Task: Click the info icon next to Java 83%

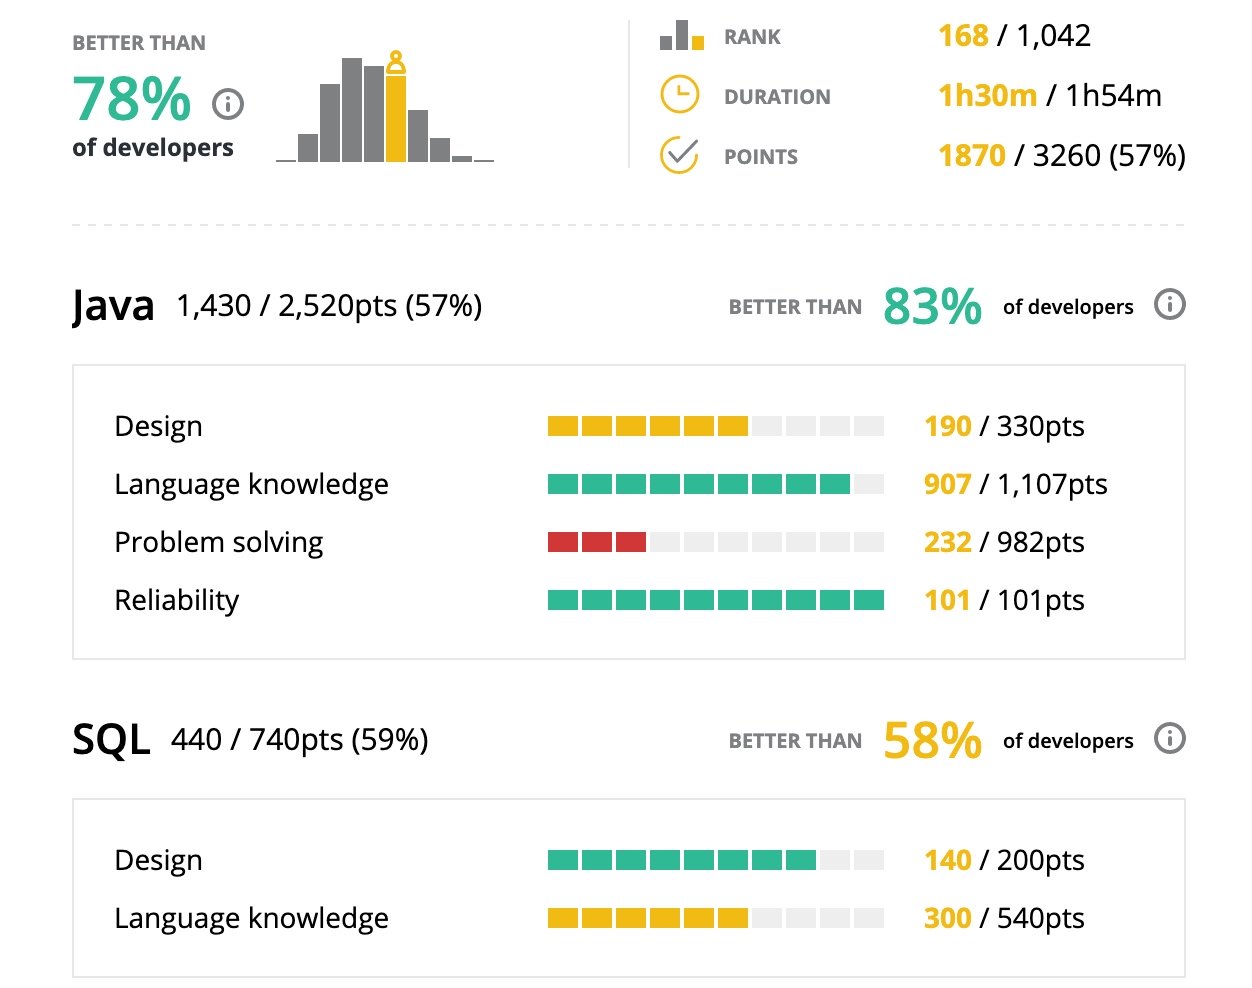Action: coord(1169,304)
